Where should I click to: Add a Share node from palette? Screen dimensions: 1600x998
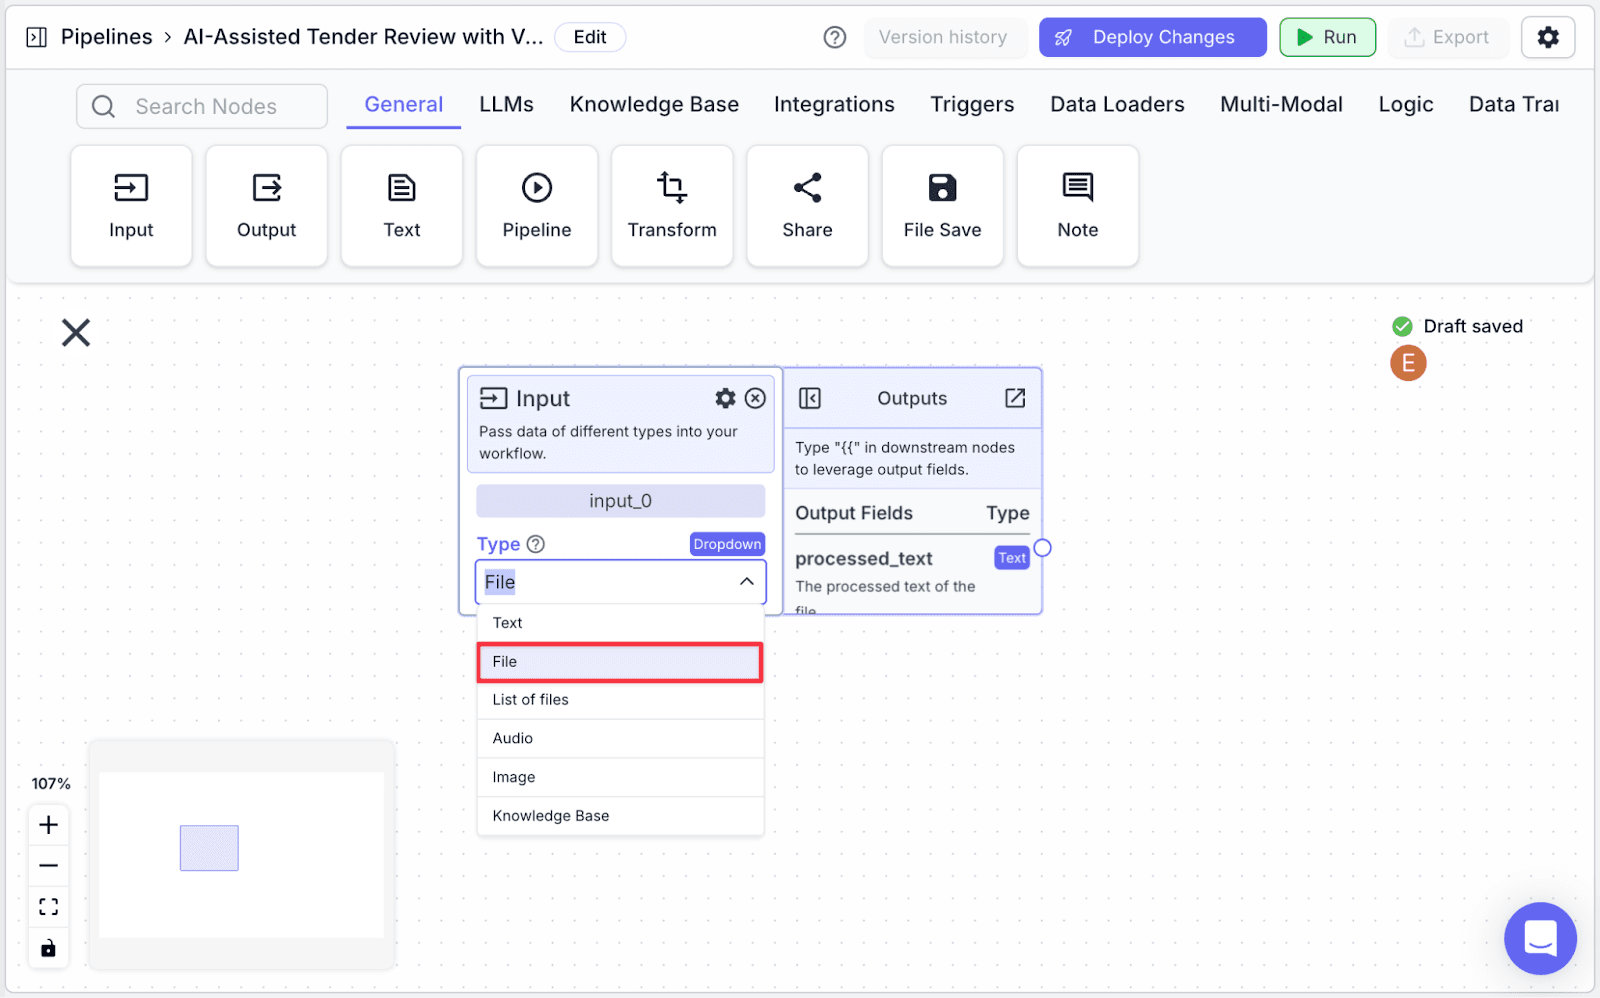(807, 206)
